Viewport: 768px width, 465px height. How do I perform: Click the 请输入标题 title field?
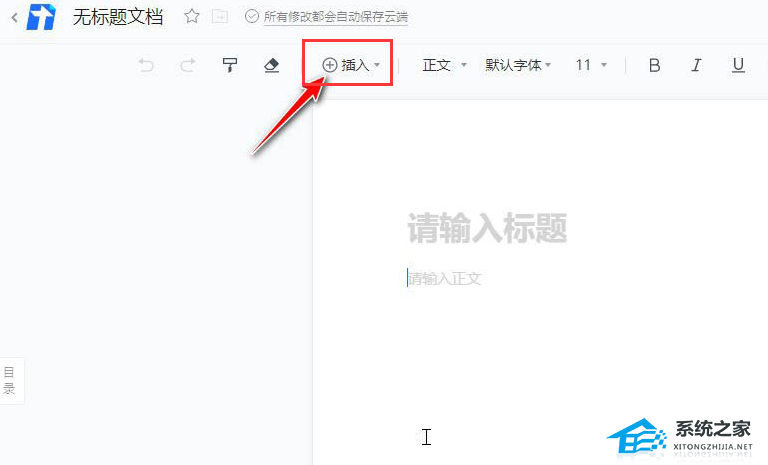click(487, 228)
